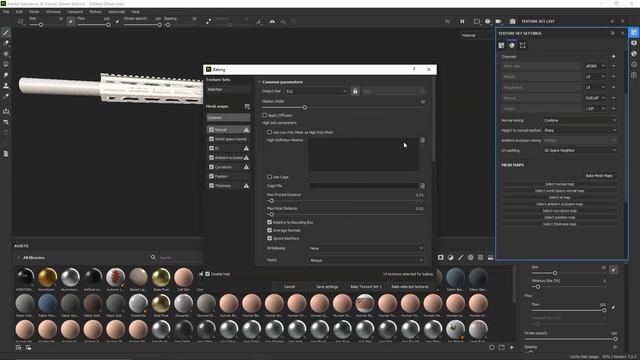Open the Output Size dropdown

[316, 91]
